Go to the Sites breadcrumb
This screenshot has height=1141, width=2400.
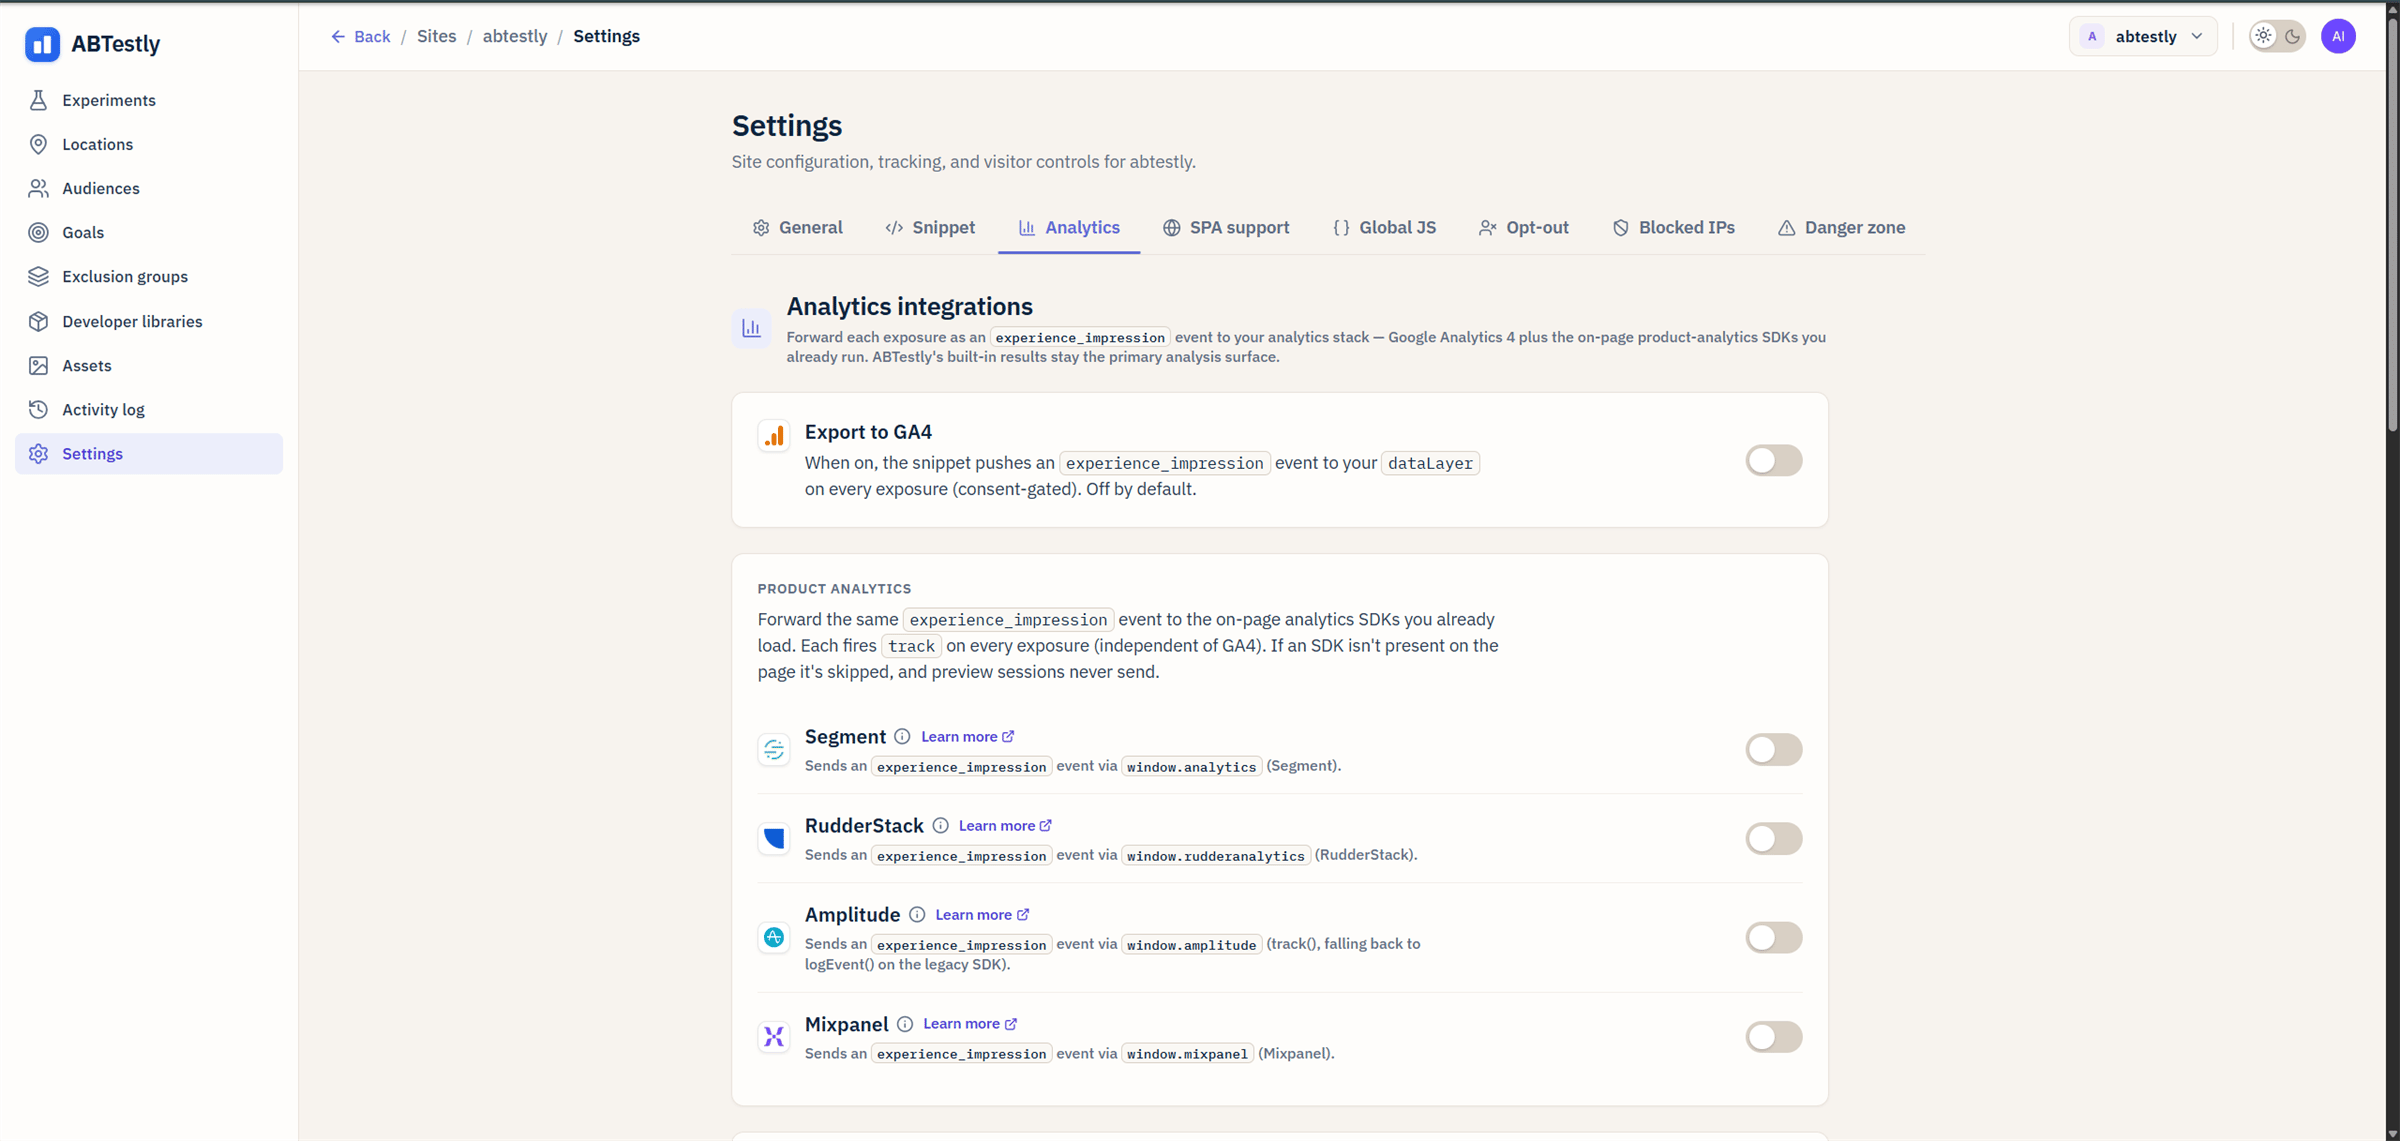436,36
